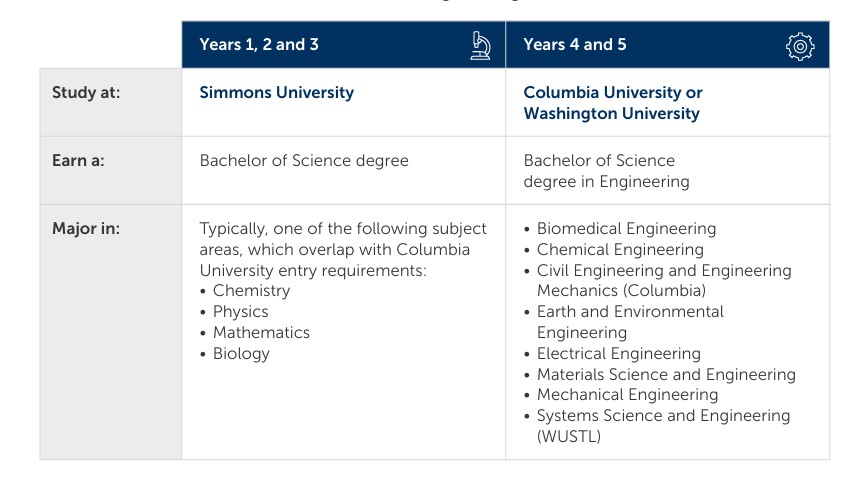Viewport: 845px width, 492px height.
Task: Click the Earn a: row label
Action: pos(78,161)
